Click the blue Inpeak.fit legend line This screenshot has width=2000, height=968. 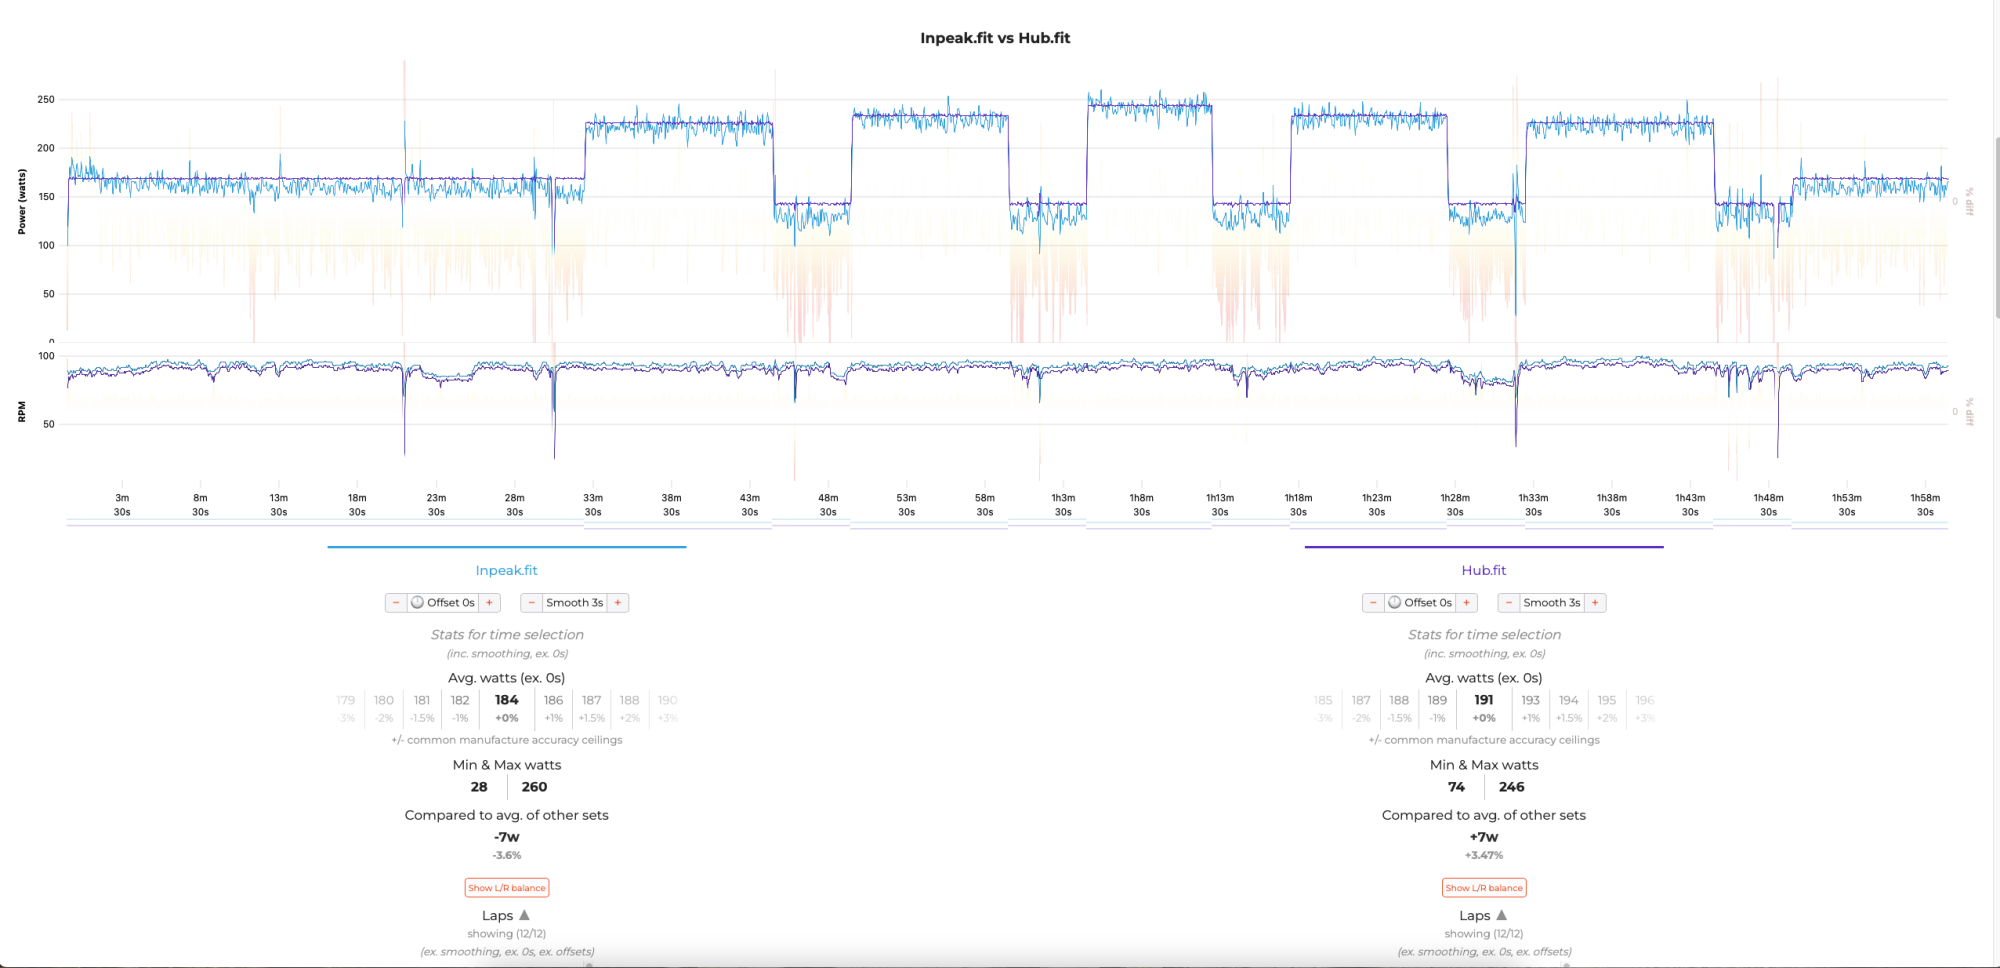(507, 547)
